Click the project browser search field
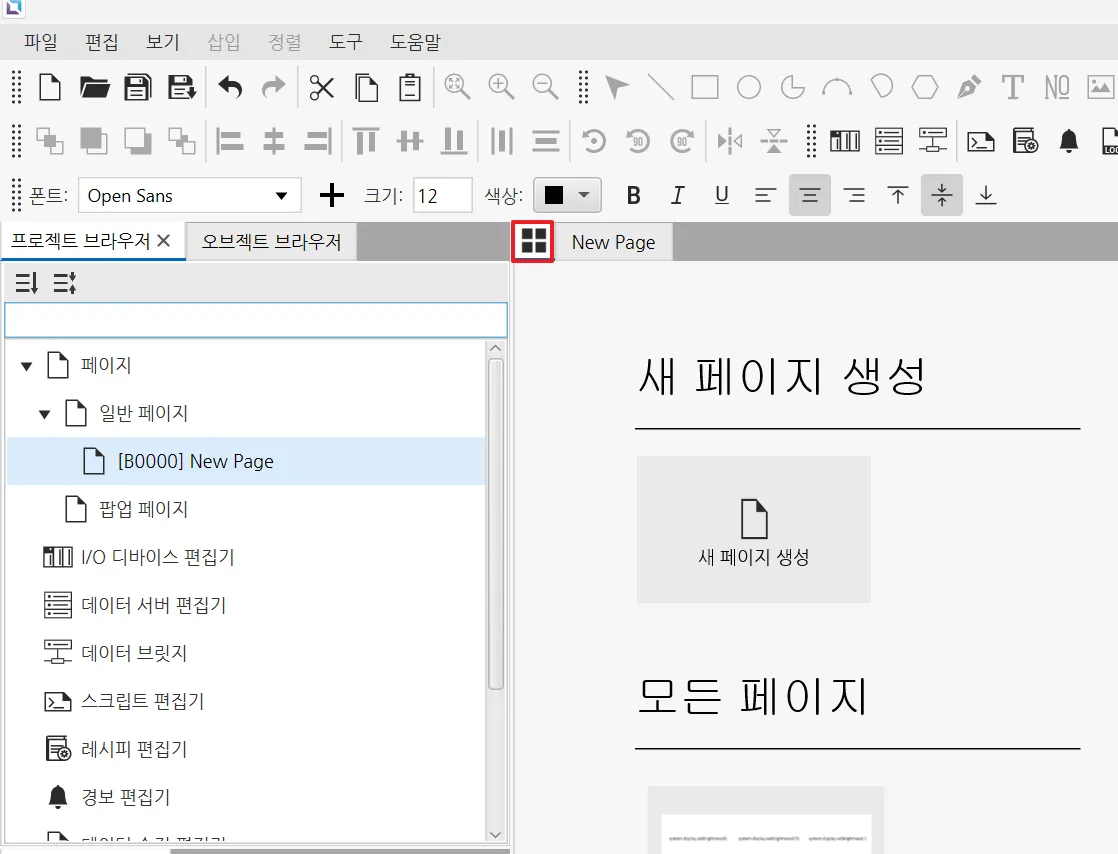1118x854 pixels. tap(255, 320)
